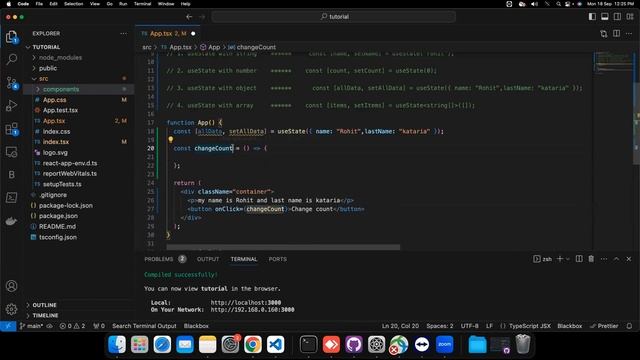Click errors and warnings count in status bar
Viewport: 640px width, 360px height.
(x=72, y=326)
